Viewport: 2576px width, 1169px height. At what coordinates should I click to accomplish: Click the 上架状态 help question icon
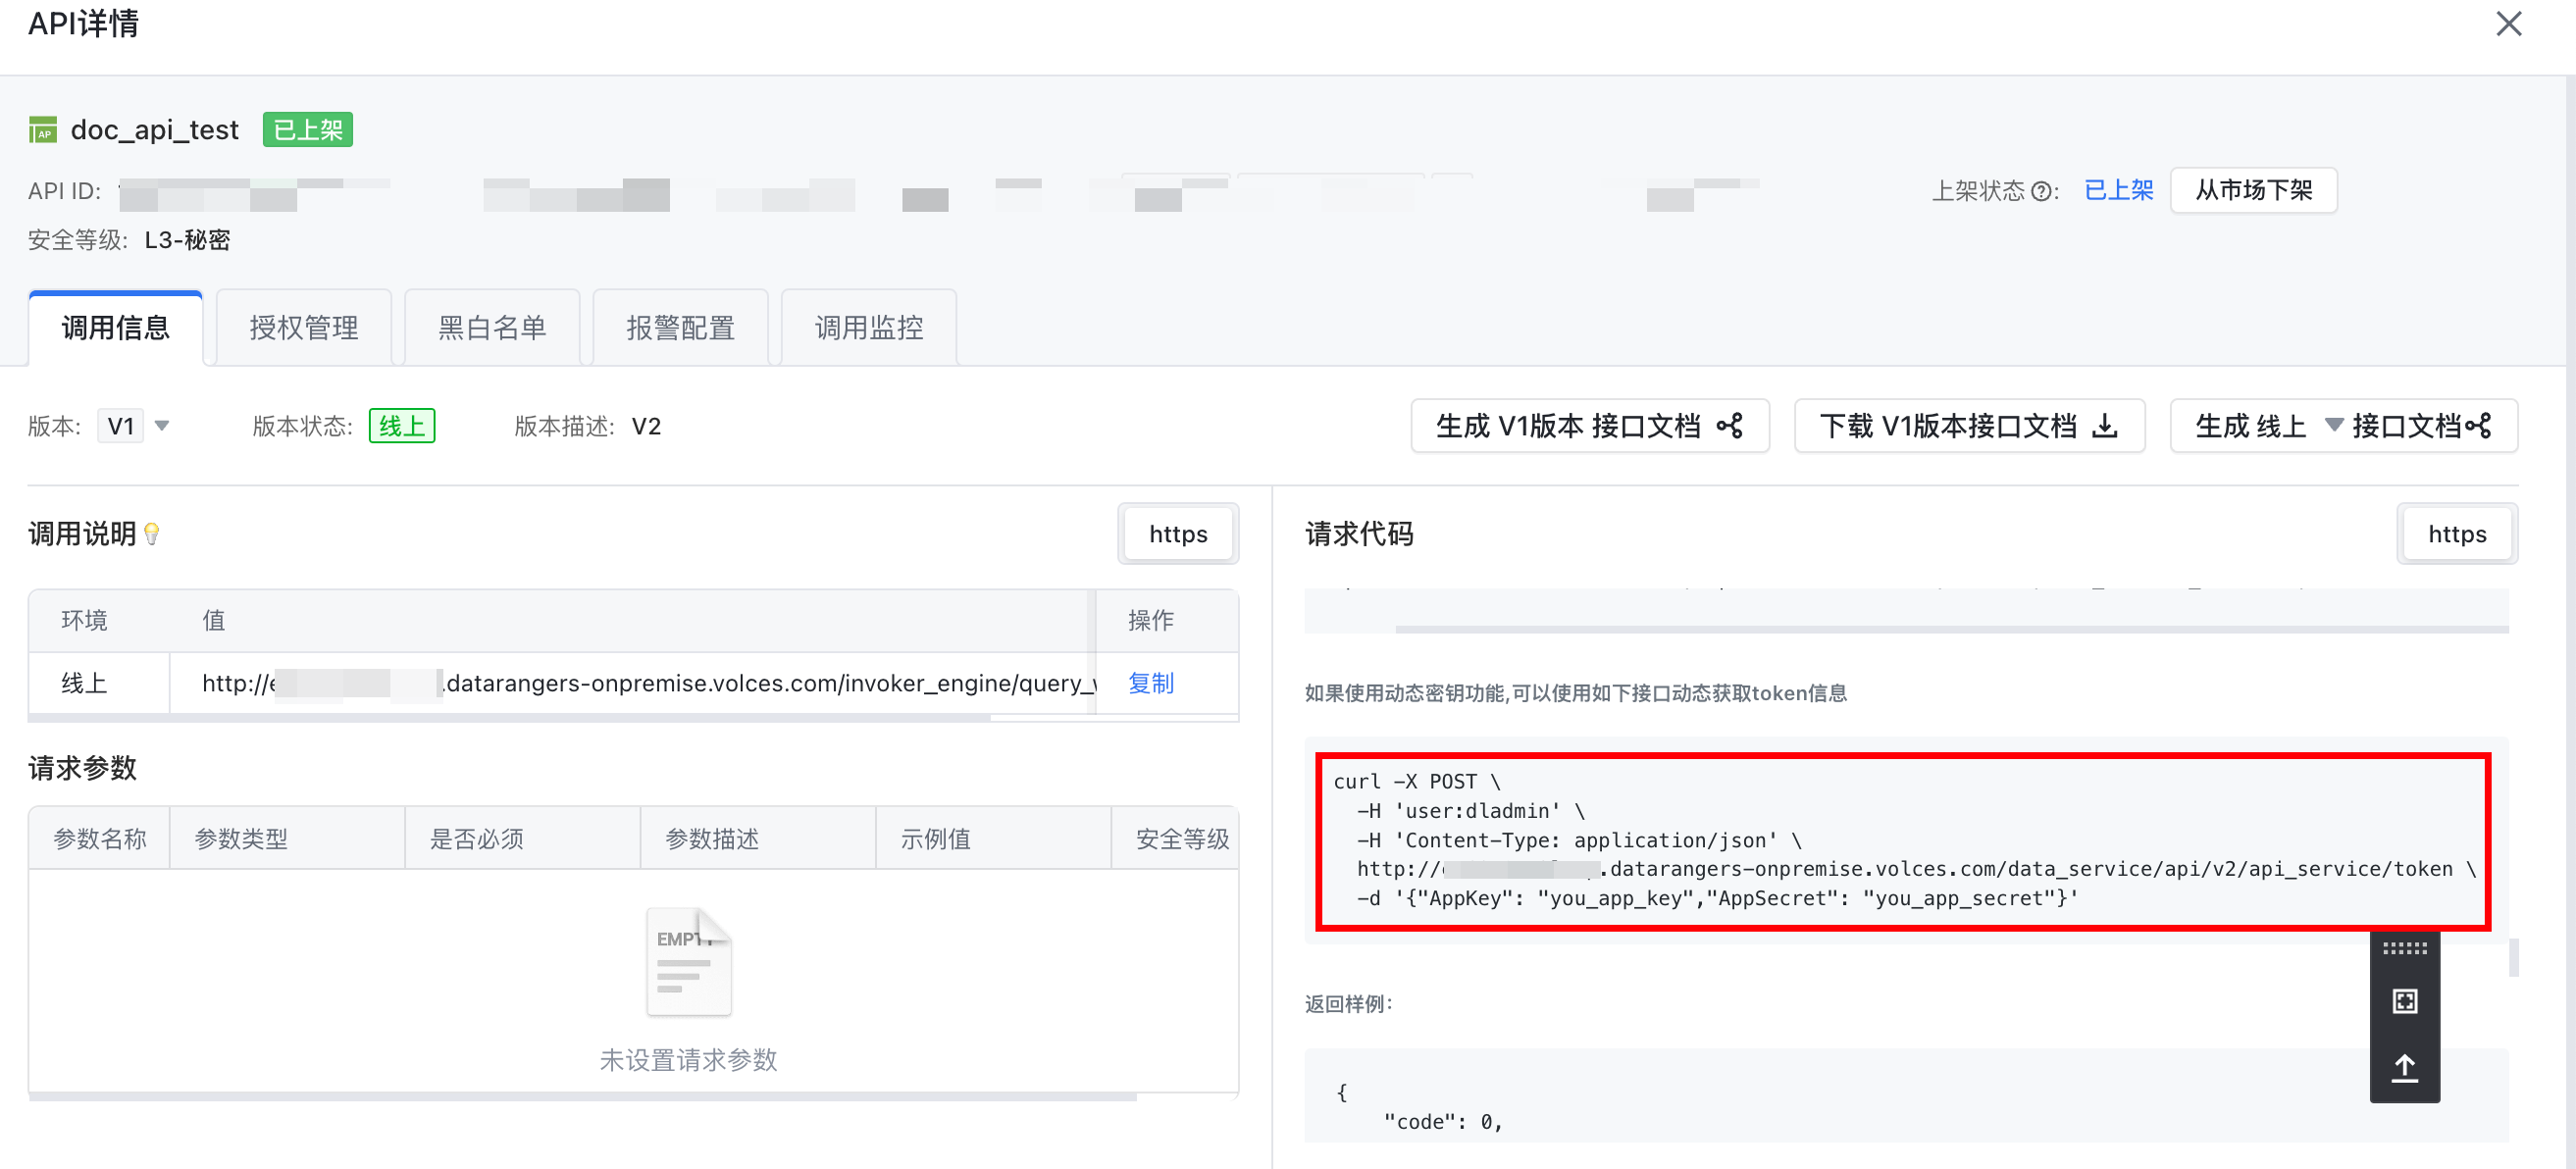tap(2041, 191)
